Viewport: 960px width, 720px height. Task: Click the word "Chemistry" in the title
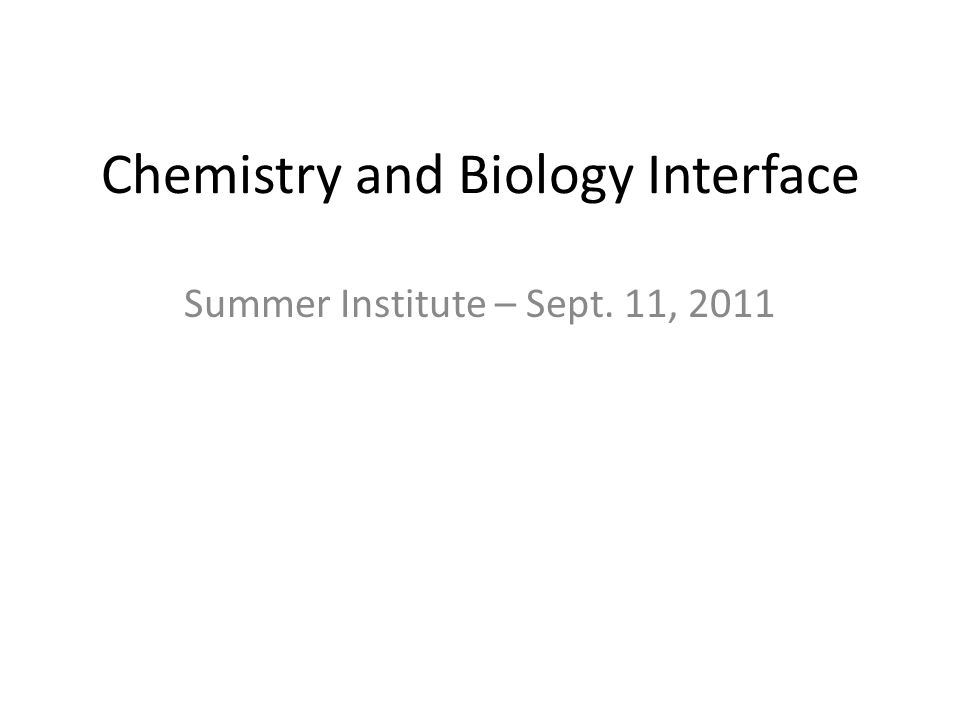(221, 176)
